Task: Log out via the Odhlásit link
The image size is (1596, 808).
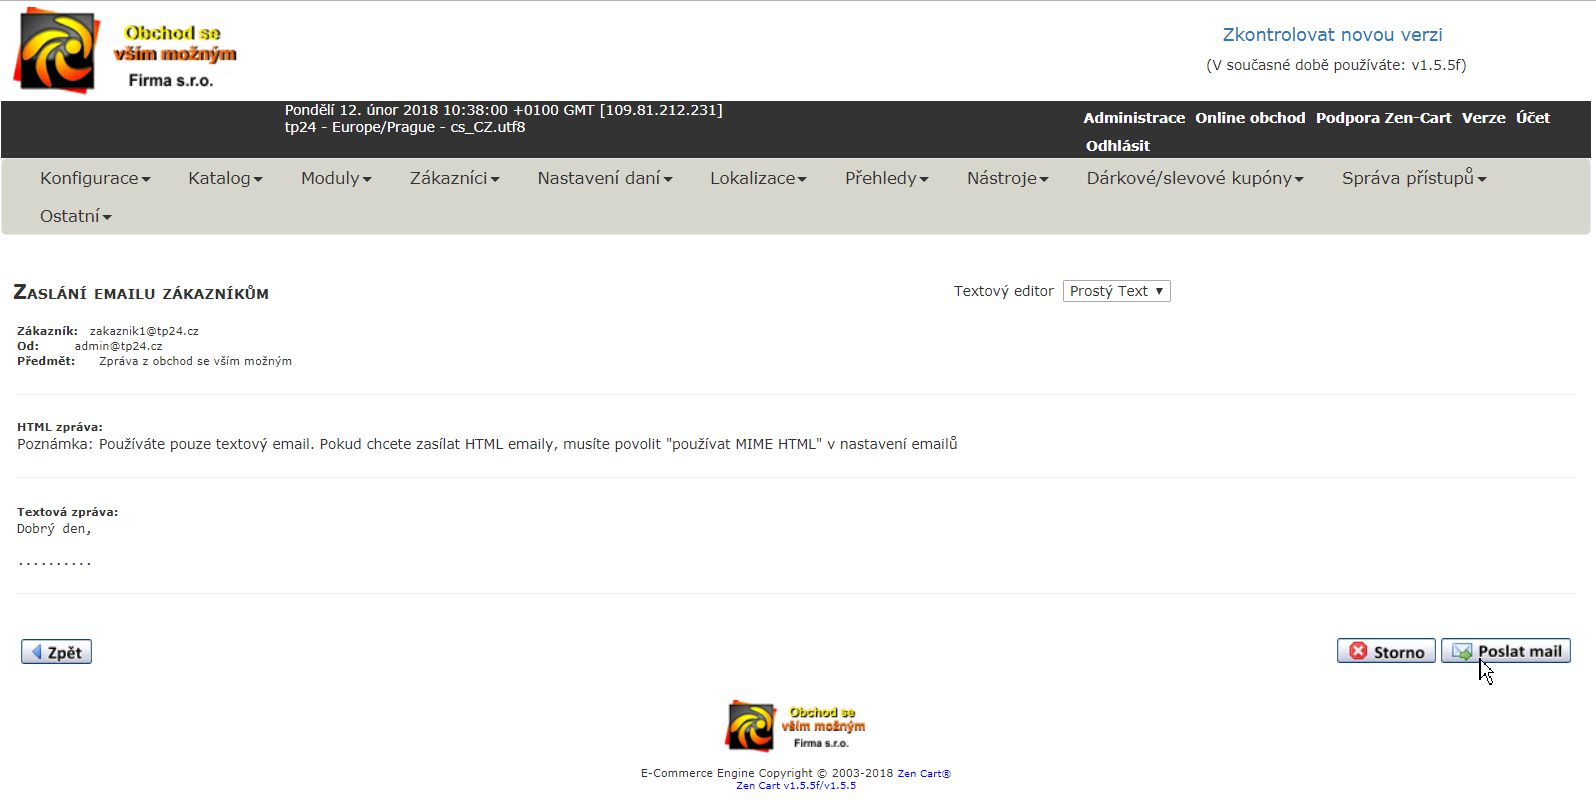Action: 1117,146
